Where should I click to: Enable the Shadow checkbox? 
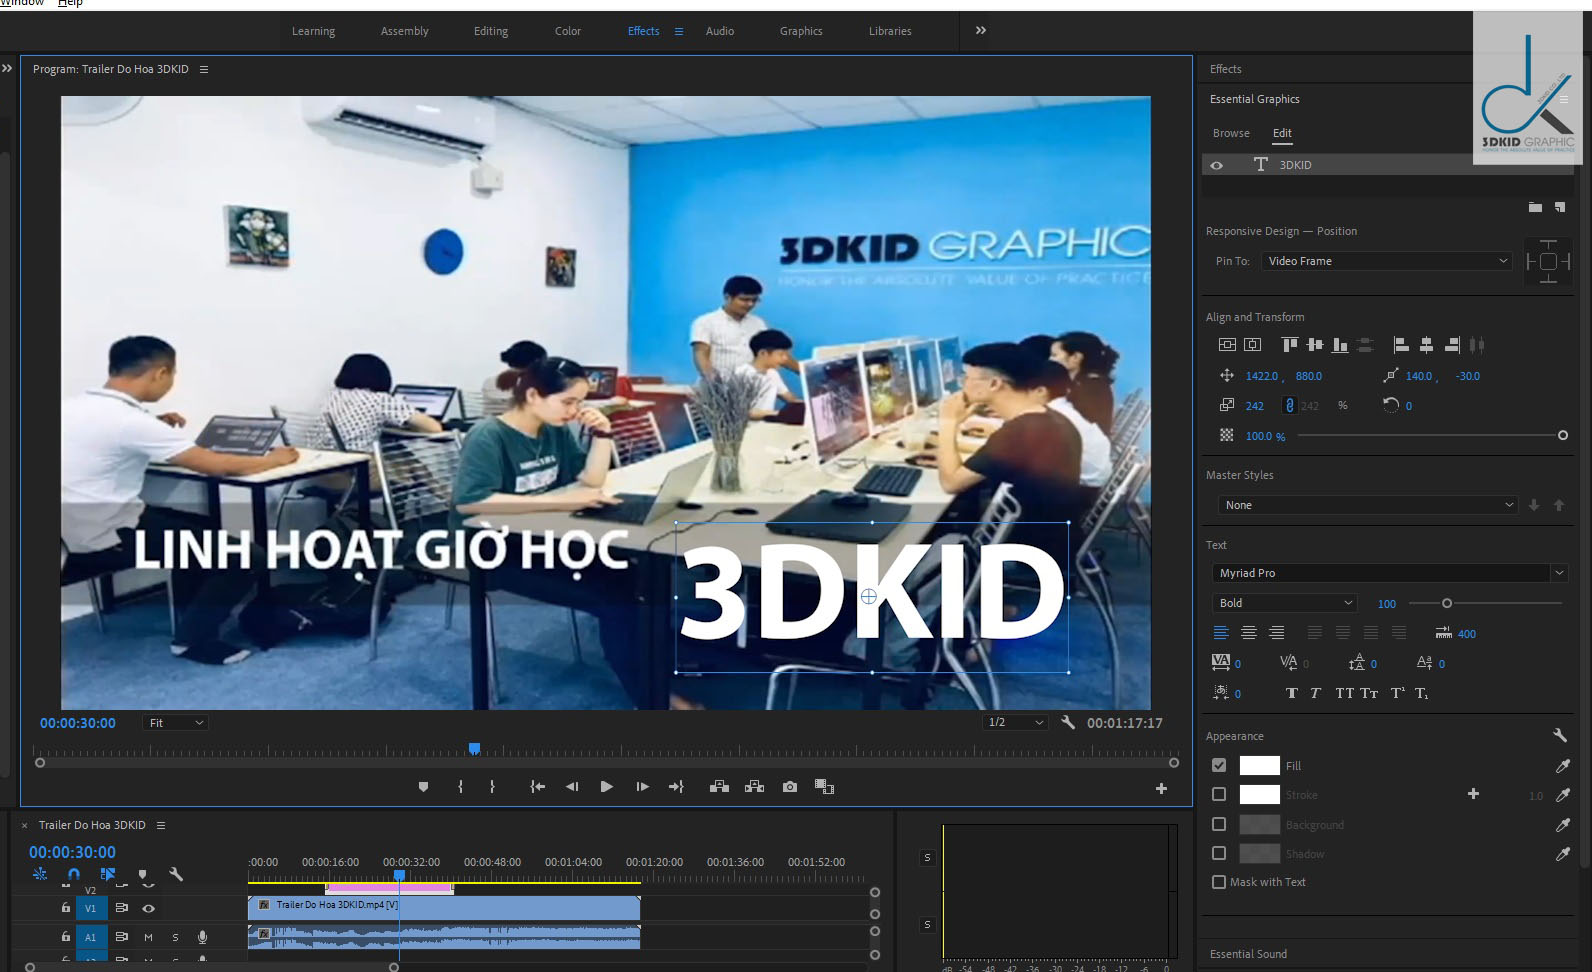tap(1219, 853)
